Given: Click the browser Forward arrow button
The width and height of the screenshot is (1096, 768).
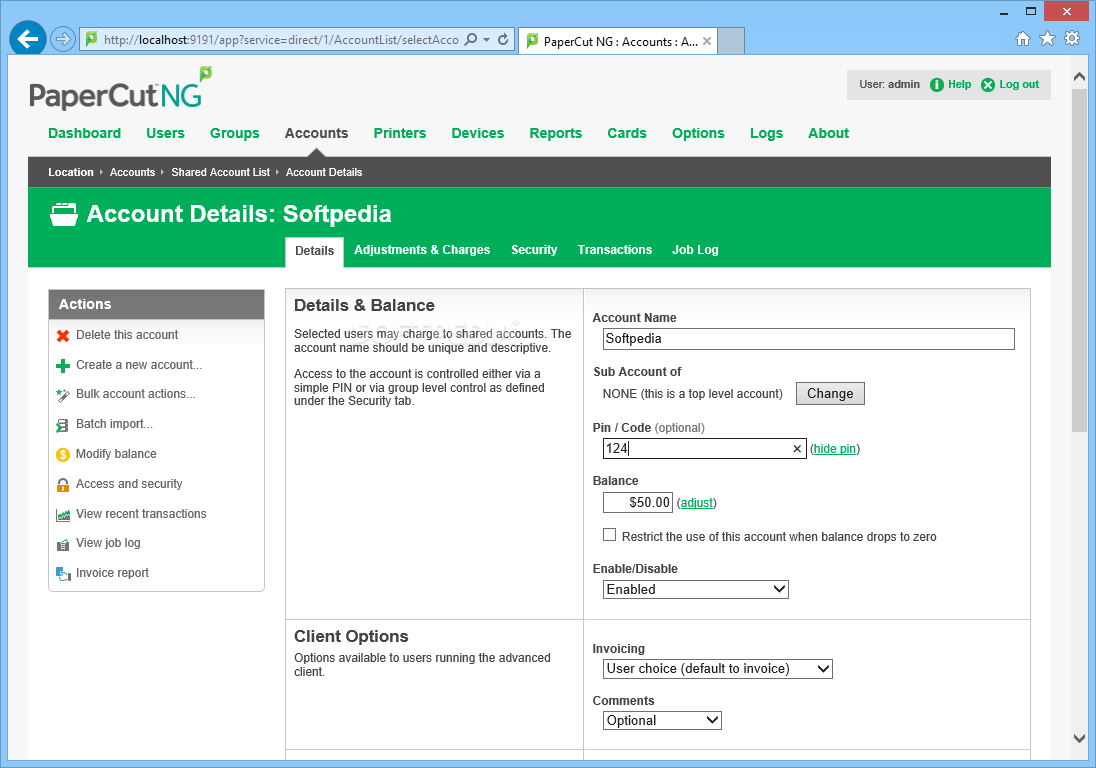Looking at the screenshot, I should [x=63, y=39].
